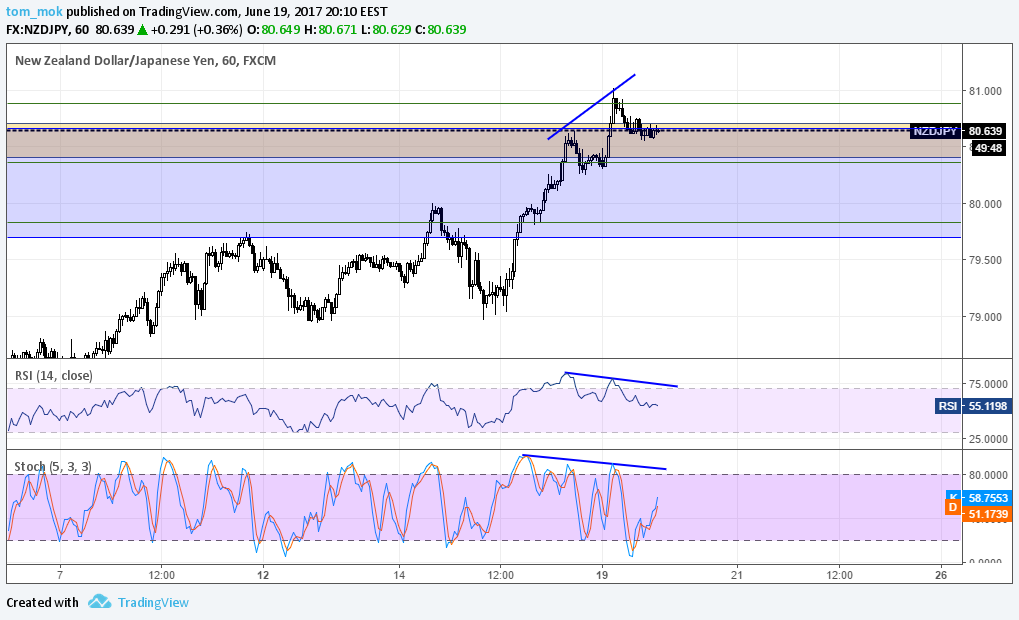The width and height of the screenshot is (1019, 620).
Task: Click the RSI value label 55.1198
Action: click(x=988, y=406)
